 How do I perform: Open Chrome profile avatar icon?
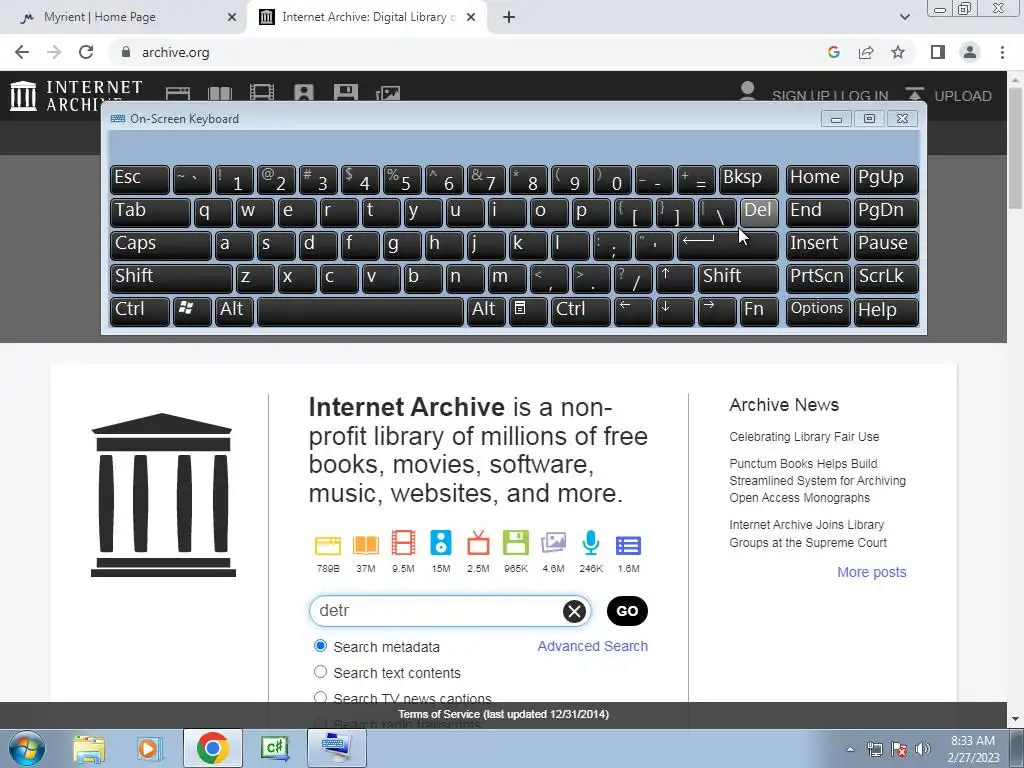tap(970, 52)
